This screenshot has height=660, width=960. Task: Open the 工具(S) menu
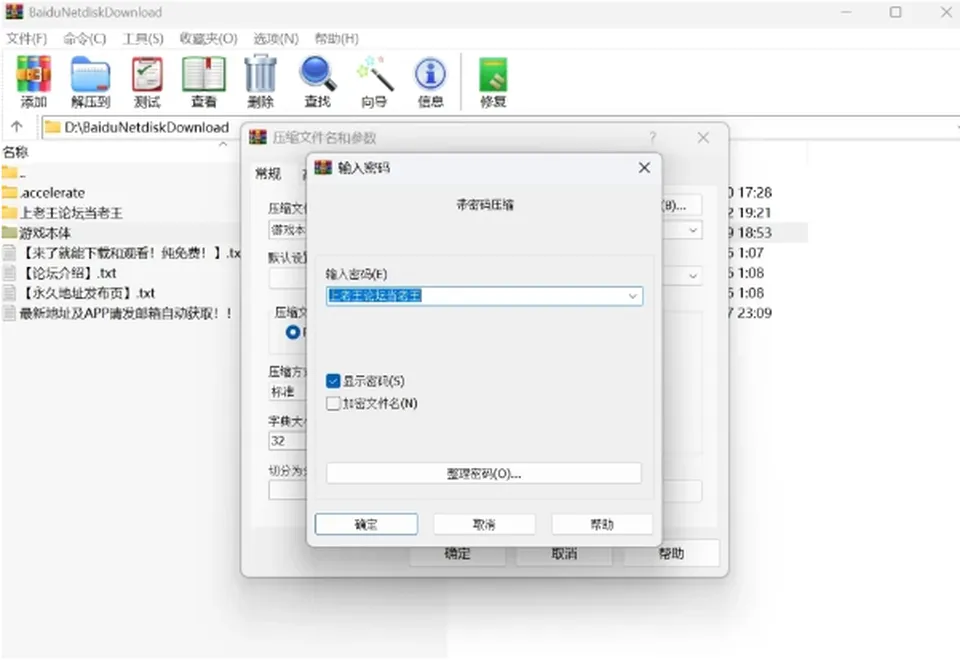click(143, 39)
